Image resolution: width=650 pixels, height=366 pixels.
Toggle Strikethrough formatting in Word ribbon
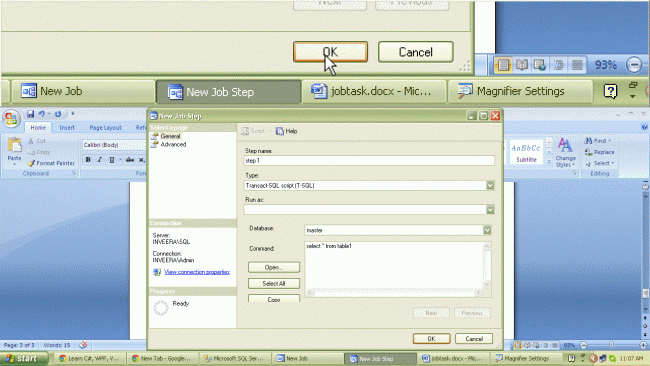tap(130, 160)
